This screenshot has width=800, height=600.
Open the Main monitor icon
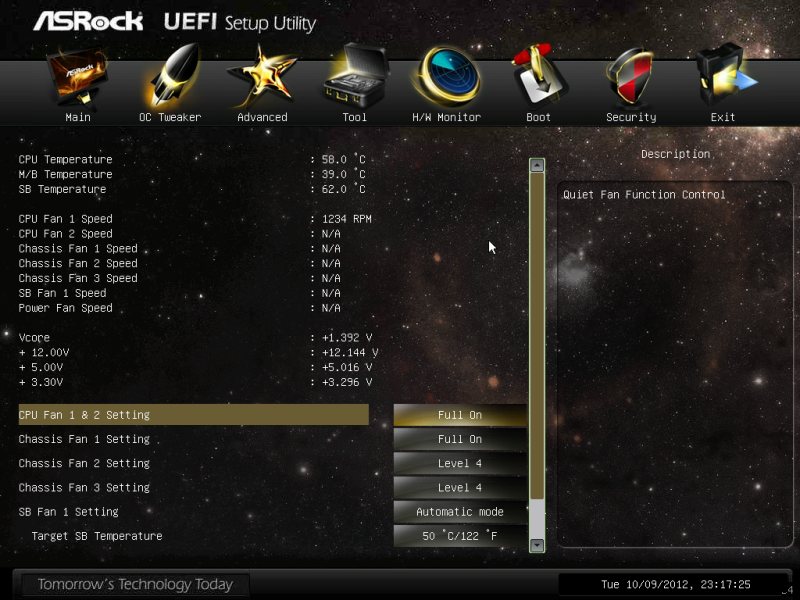pos(78,79)
